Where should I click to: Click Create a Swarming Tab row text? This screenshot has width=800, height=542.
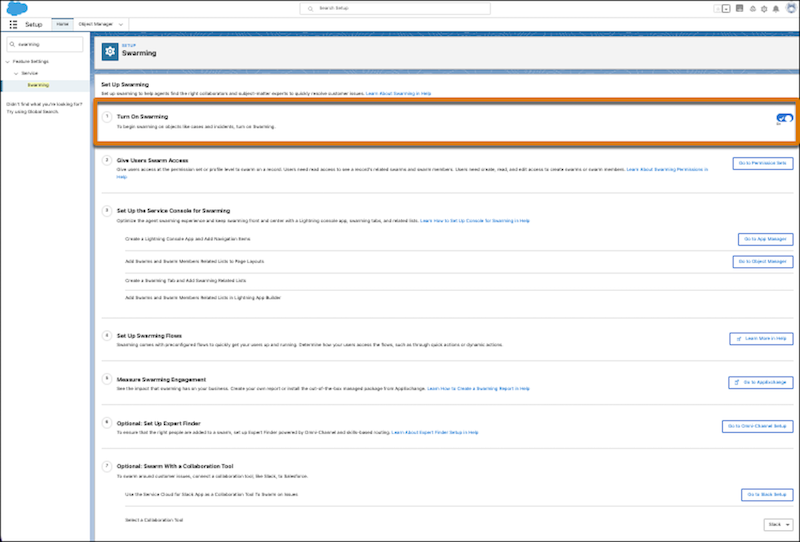pos(186,281)
